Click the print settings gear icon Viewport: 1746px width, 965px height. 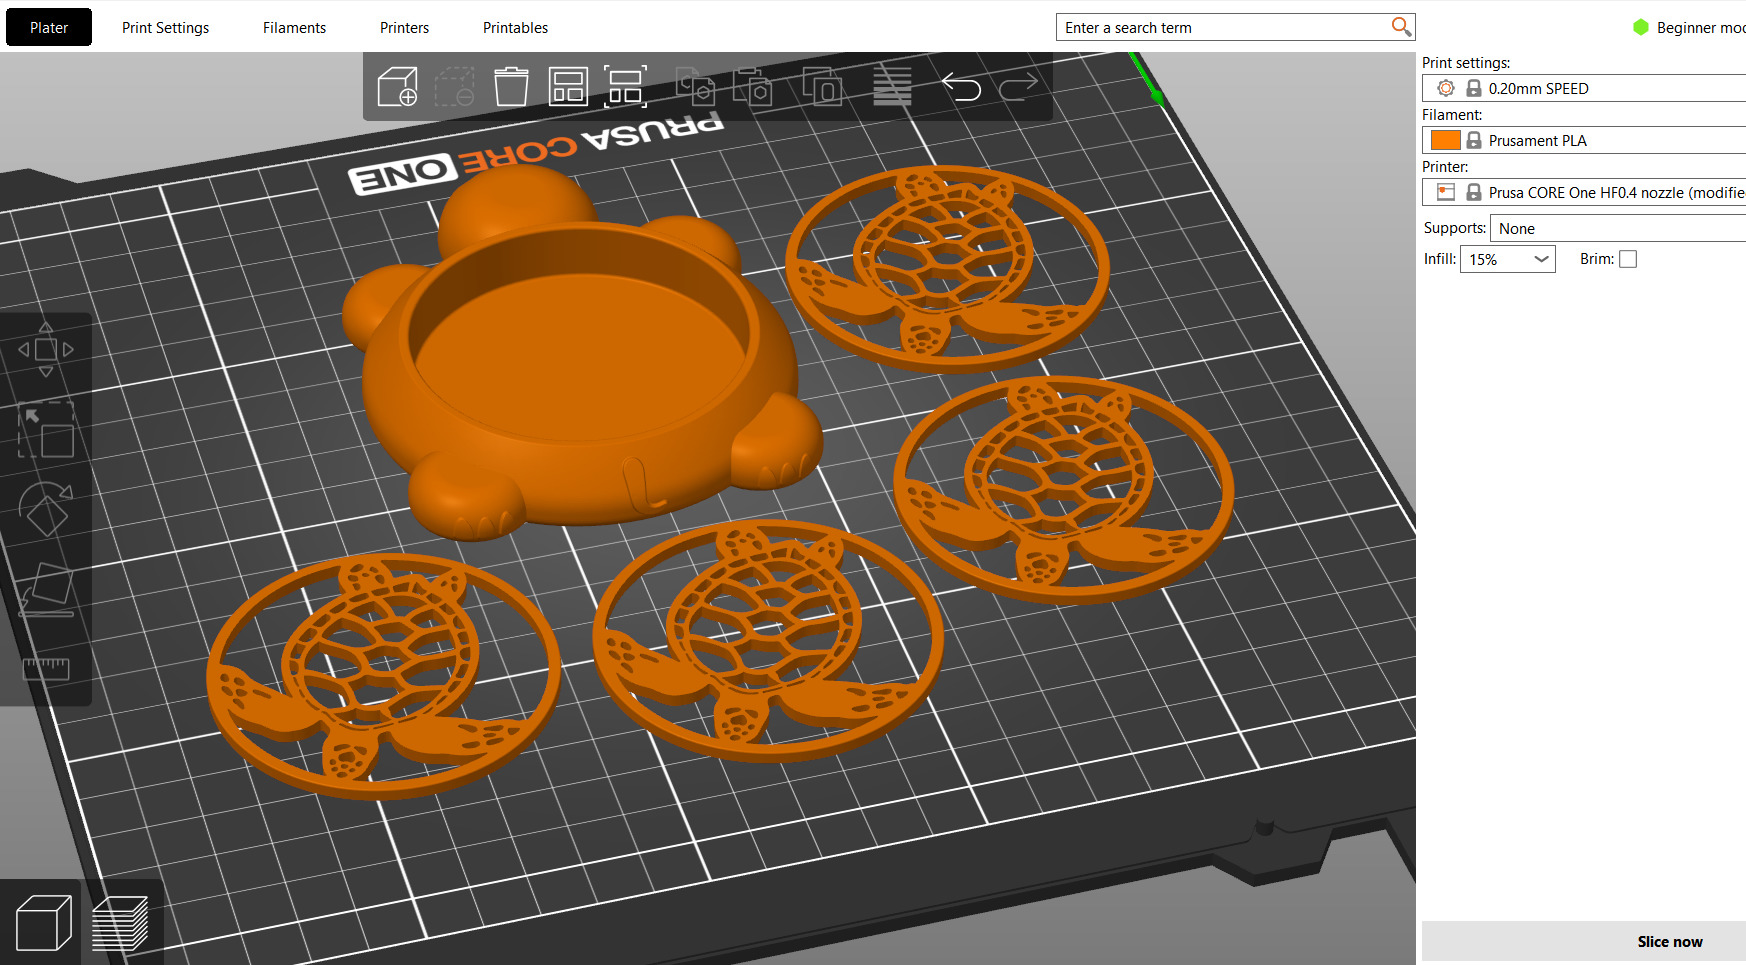pos(1446,88)
